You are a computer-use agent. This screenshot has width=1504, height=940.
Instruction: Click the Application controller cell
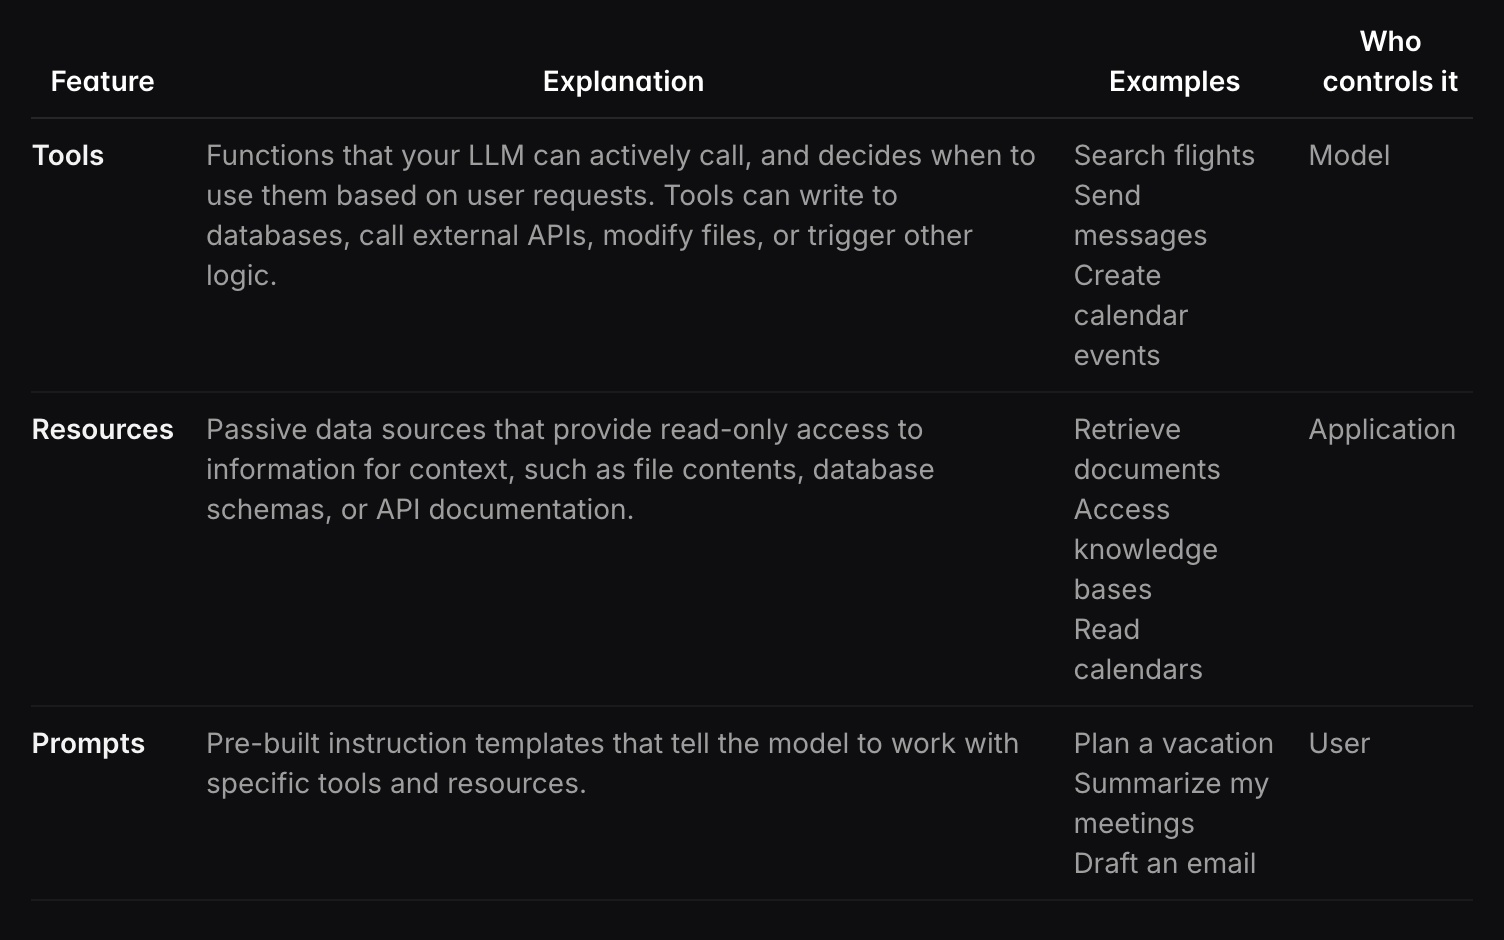point(1381,429)
